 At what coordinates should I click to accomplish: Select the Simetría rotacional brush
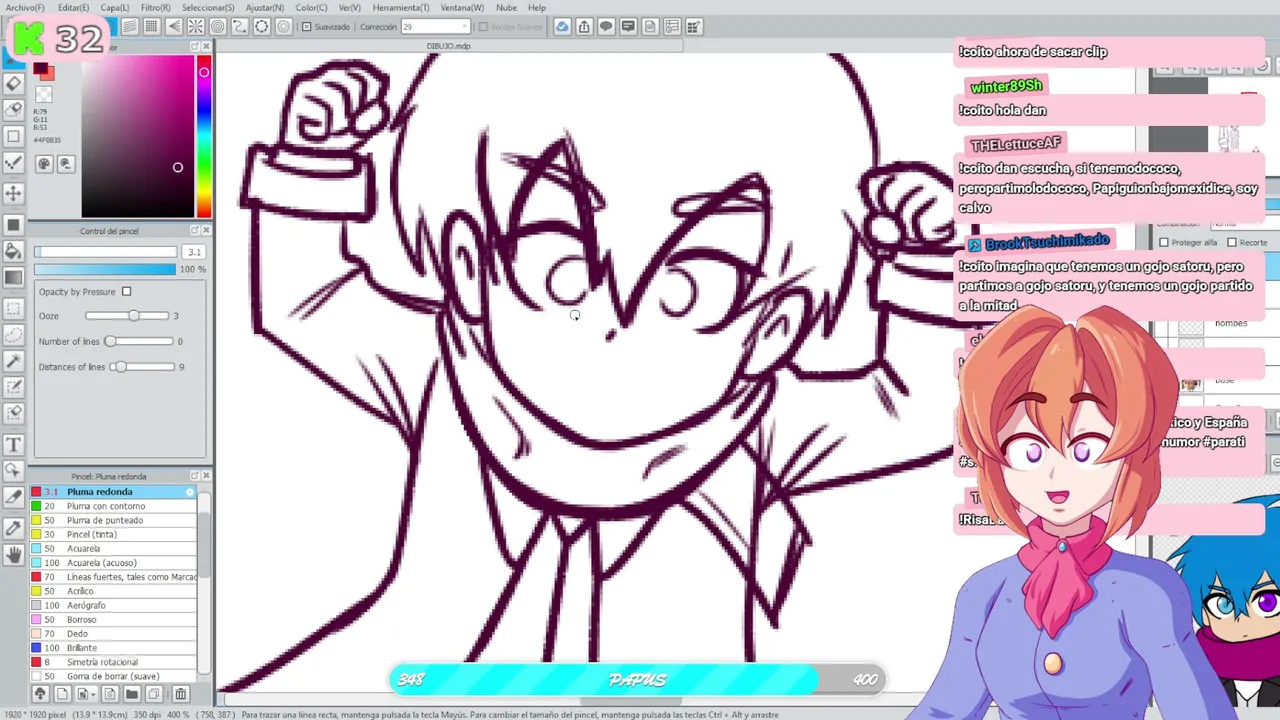pos(114,662)
